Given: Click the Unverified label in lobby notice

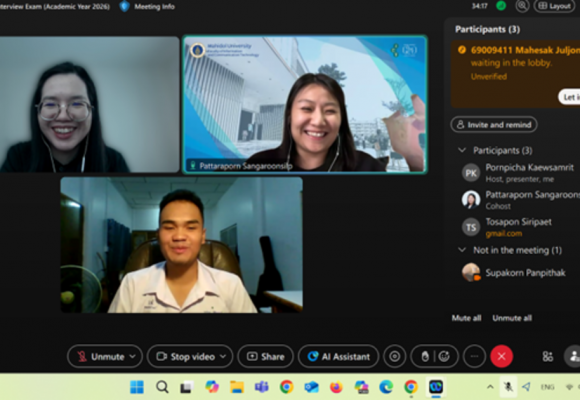Looking at the screenshot, I should pos(489,77).
